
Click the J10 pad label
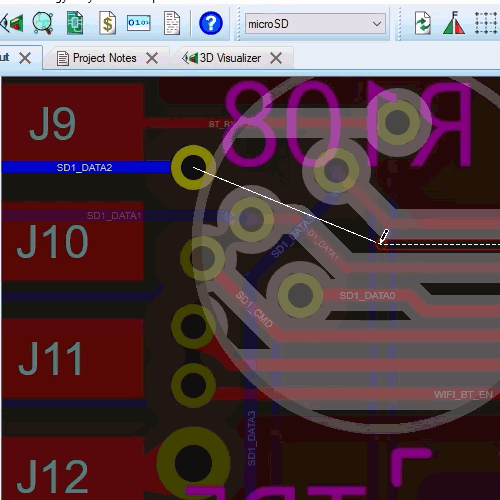pos(52,241)
